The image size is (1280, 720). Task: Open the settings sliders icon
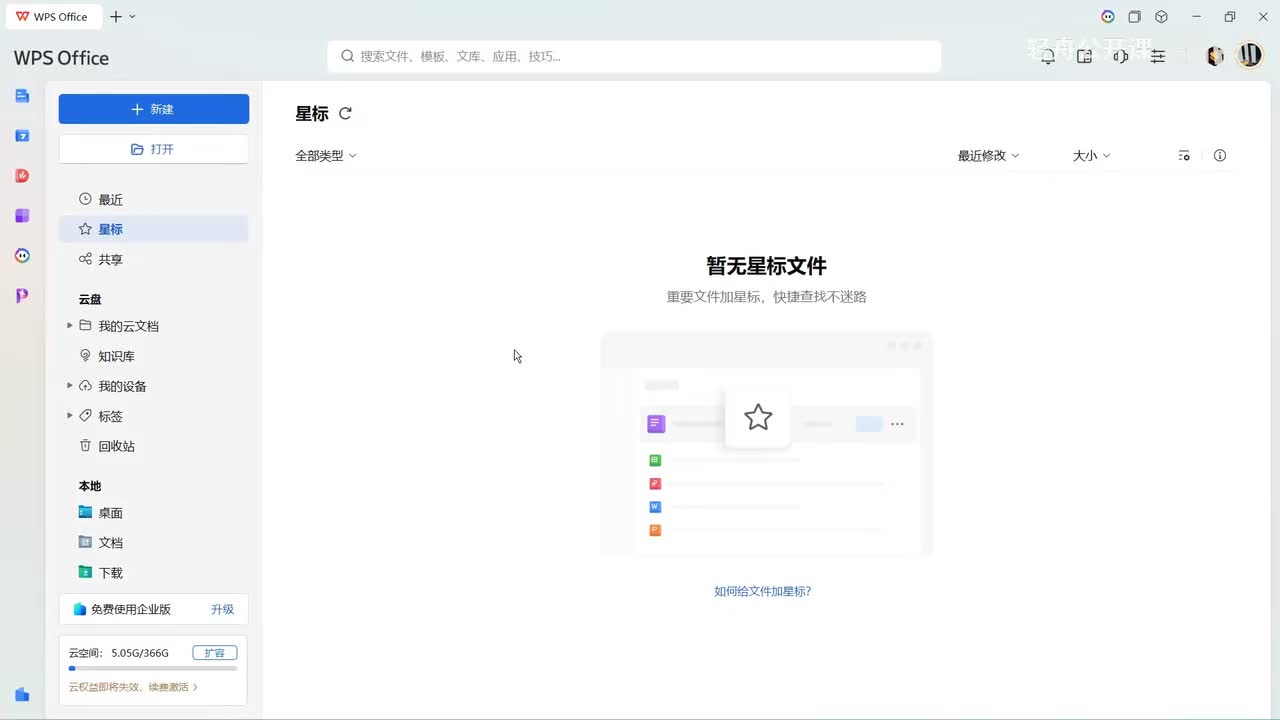[1158, 57]
